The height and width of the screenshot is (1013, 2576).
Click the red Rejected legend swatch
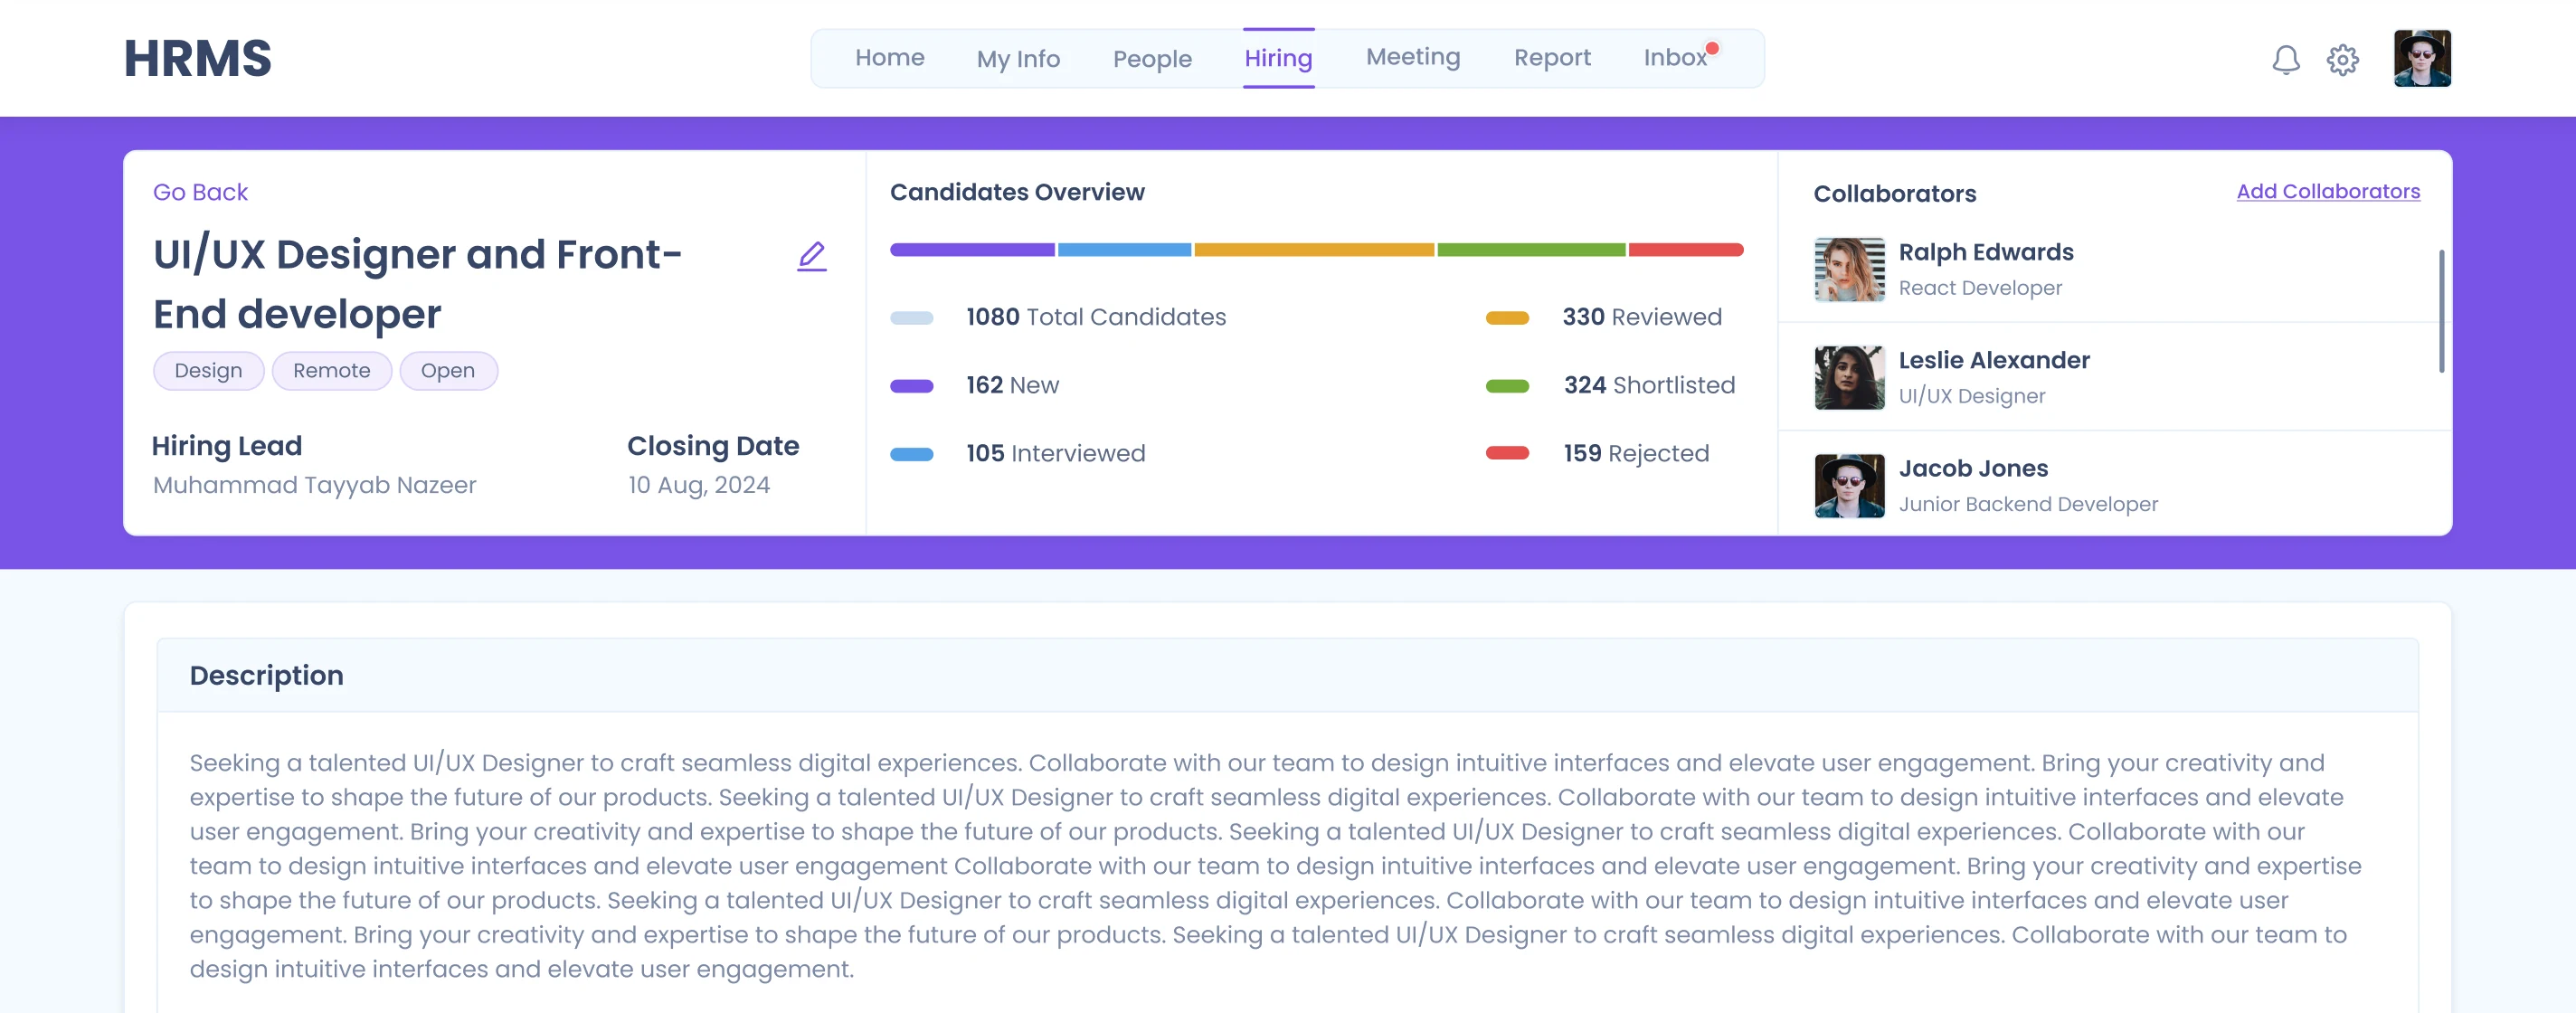[1507, 453]
